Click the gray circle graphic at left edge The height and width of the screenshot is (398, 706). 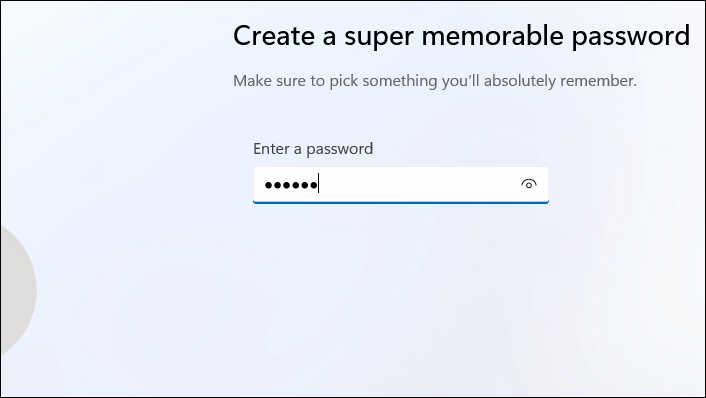(x=18, y=290)
